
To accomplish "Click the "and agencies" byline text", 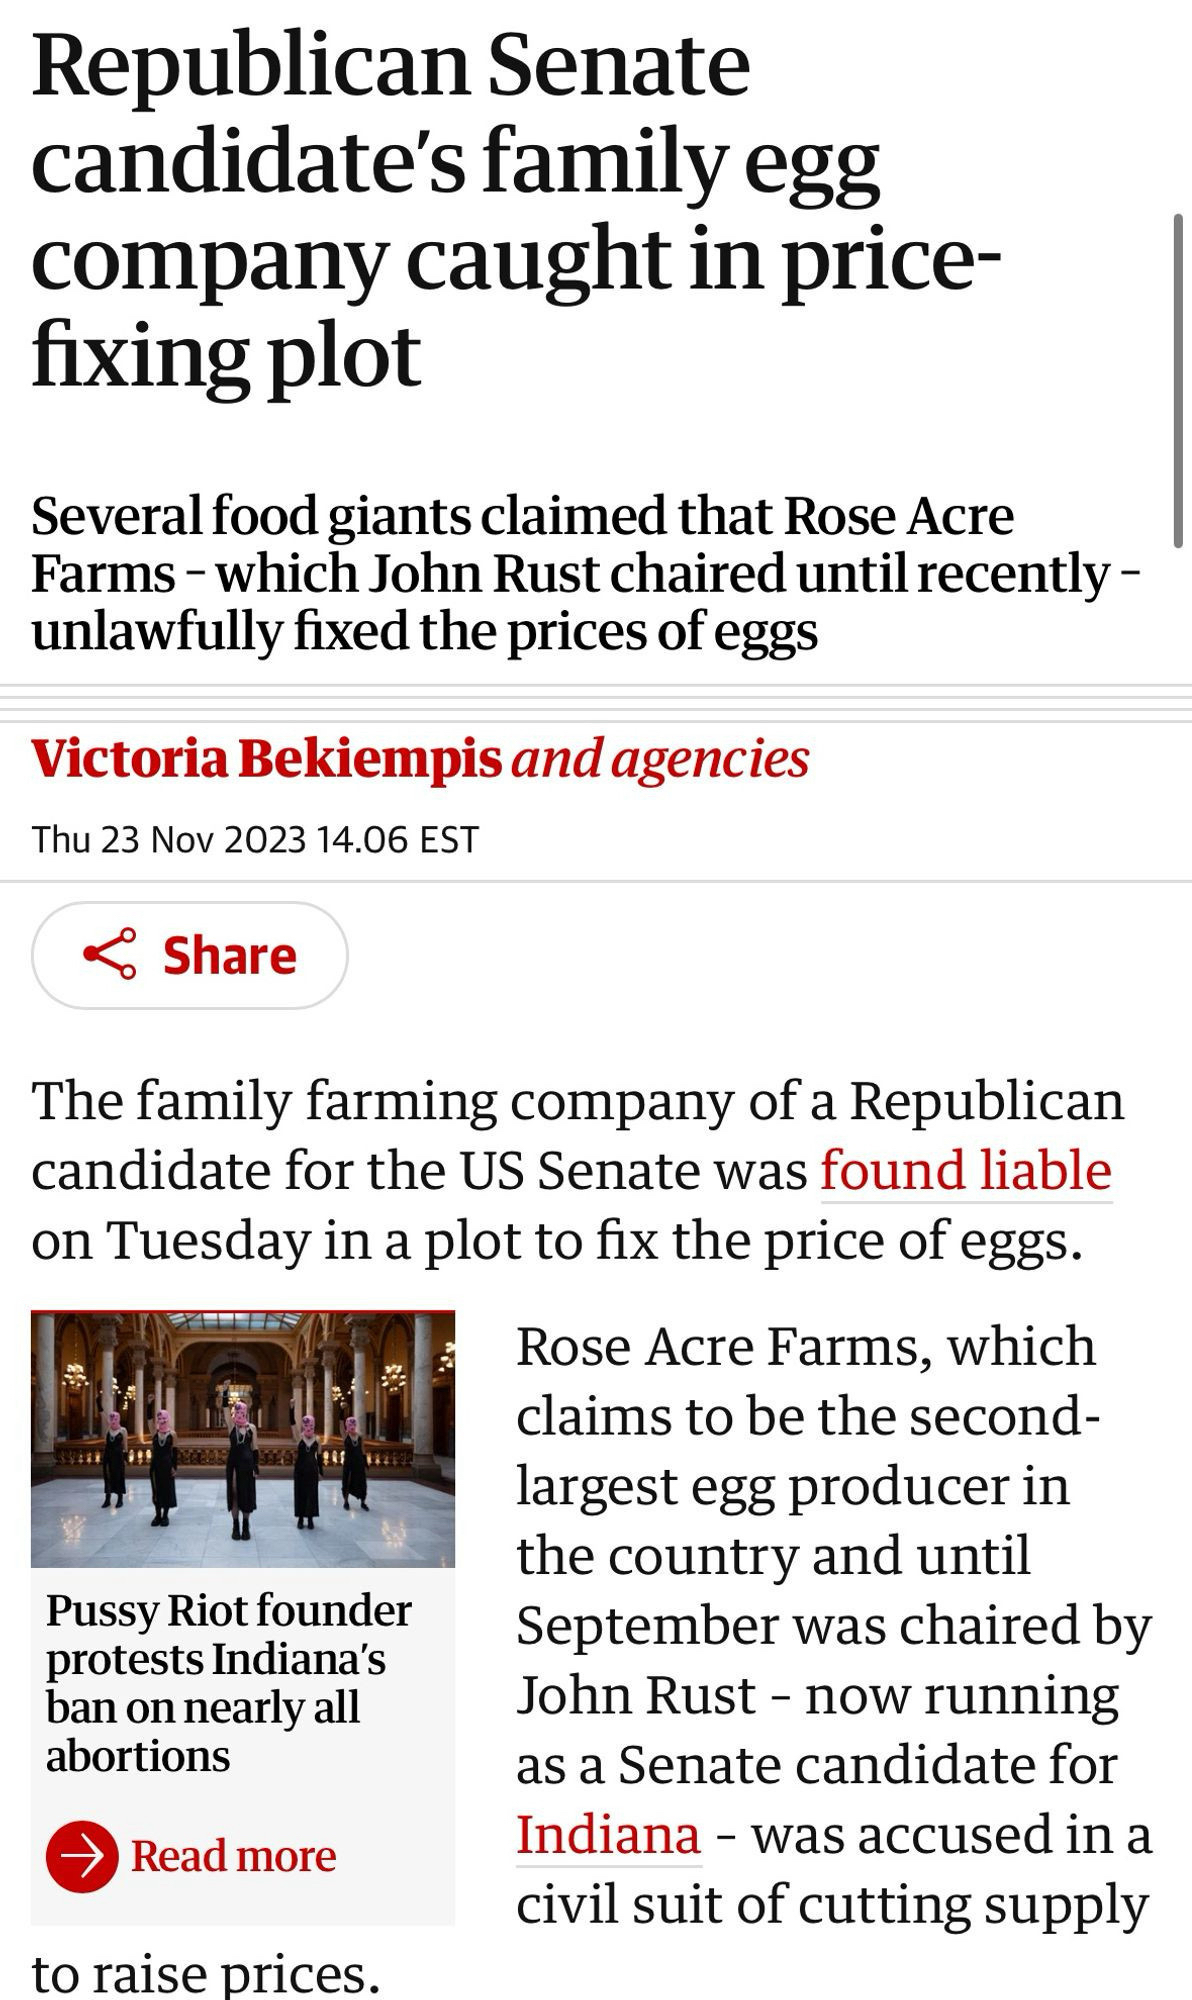I will [660, 758].
